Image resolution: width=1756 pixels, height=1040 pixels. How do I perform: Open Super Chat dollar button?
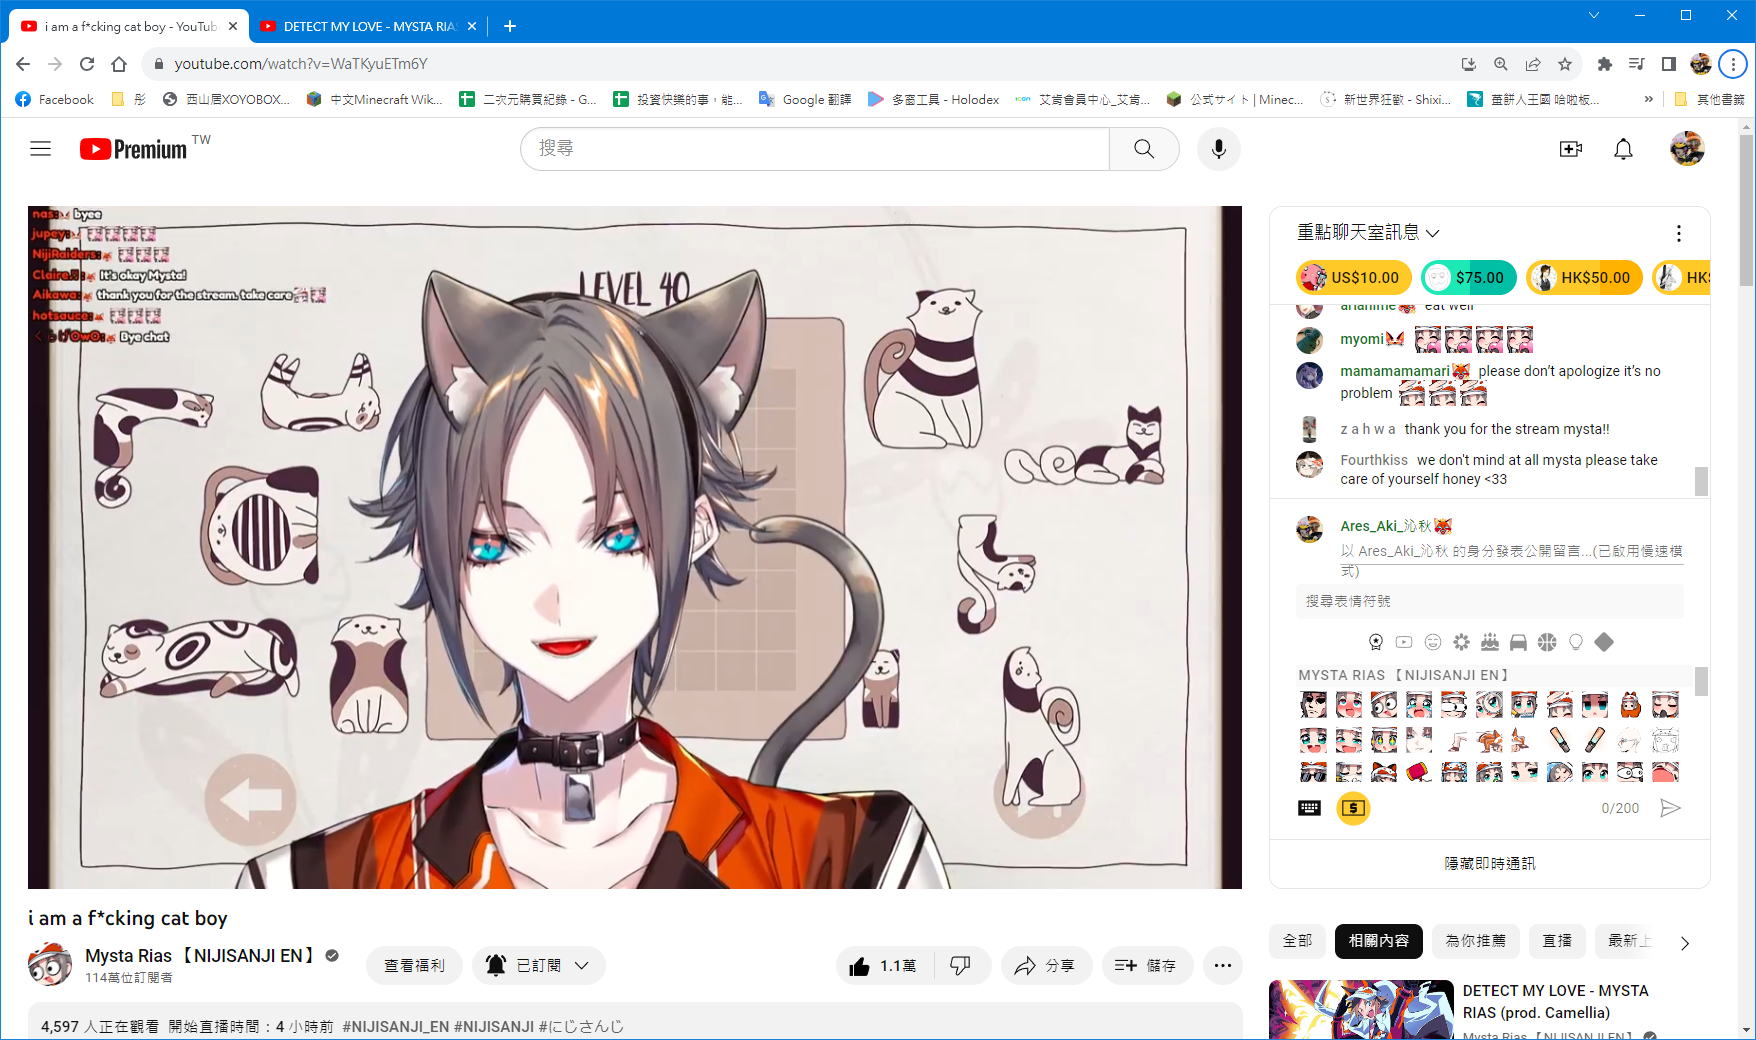pyautogui.click(x=1353, y=808)
